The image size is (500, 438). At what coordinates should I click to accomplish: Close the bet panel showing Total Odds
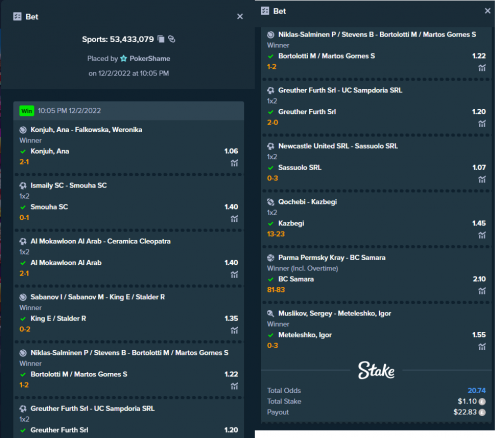coord(487,11)
